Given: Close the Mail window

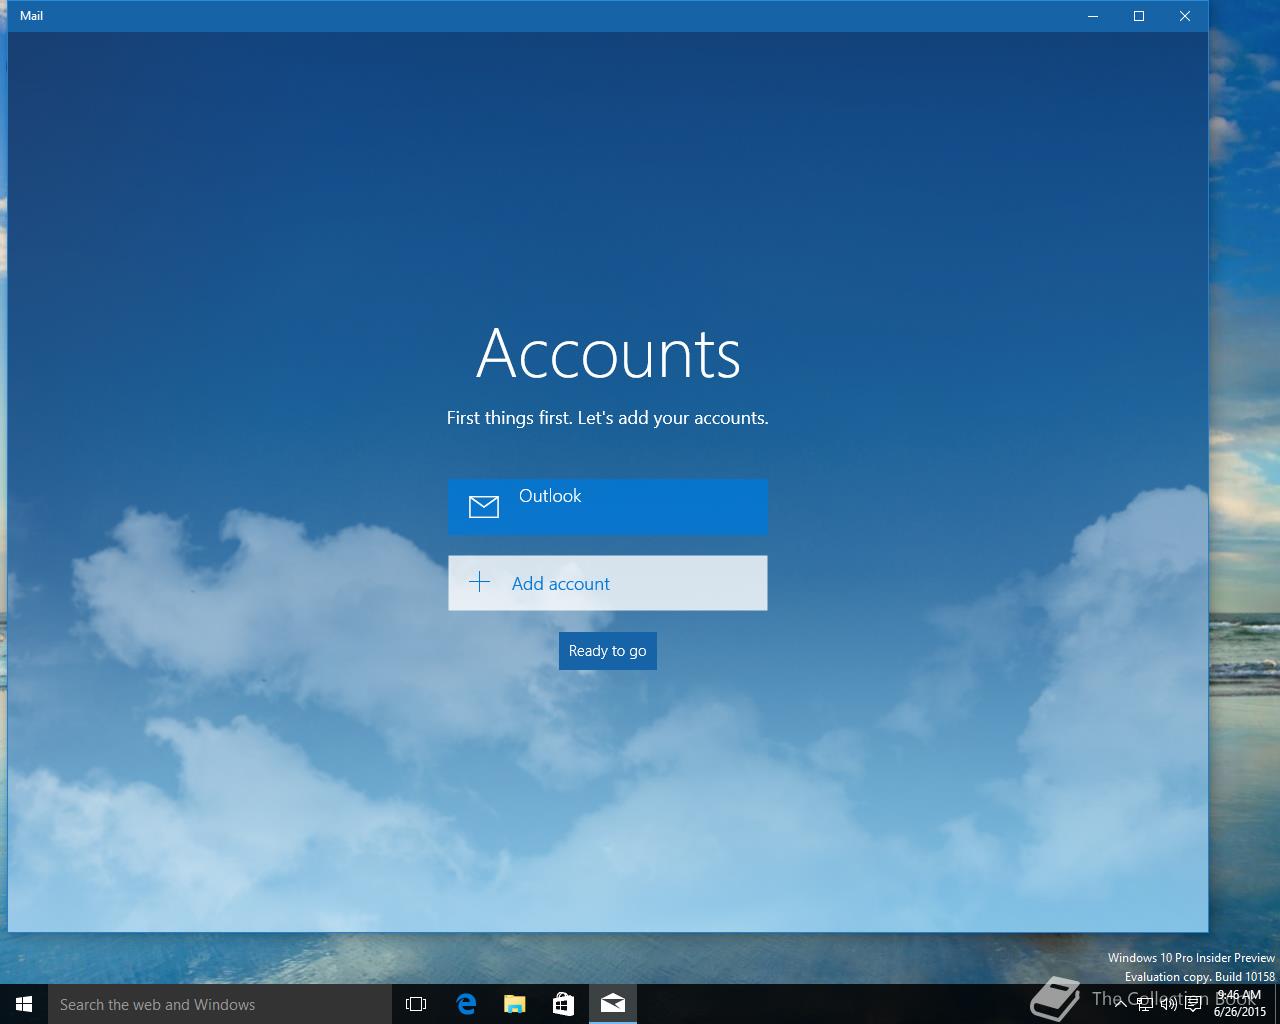Looking at the screenshot, I should tap(1185, 16).
